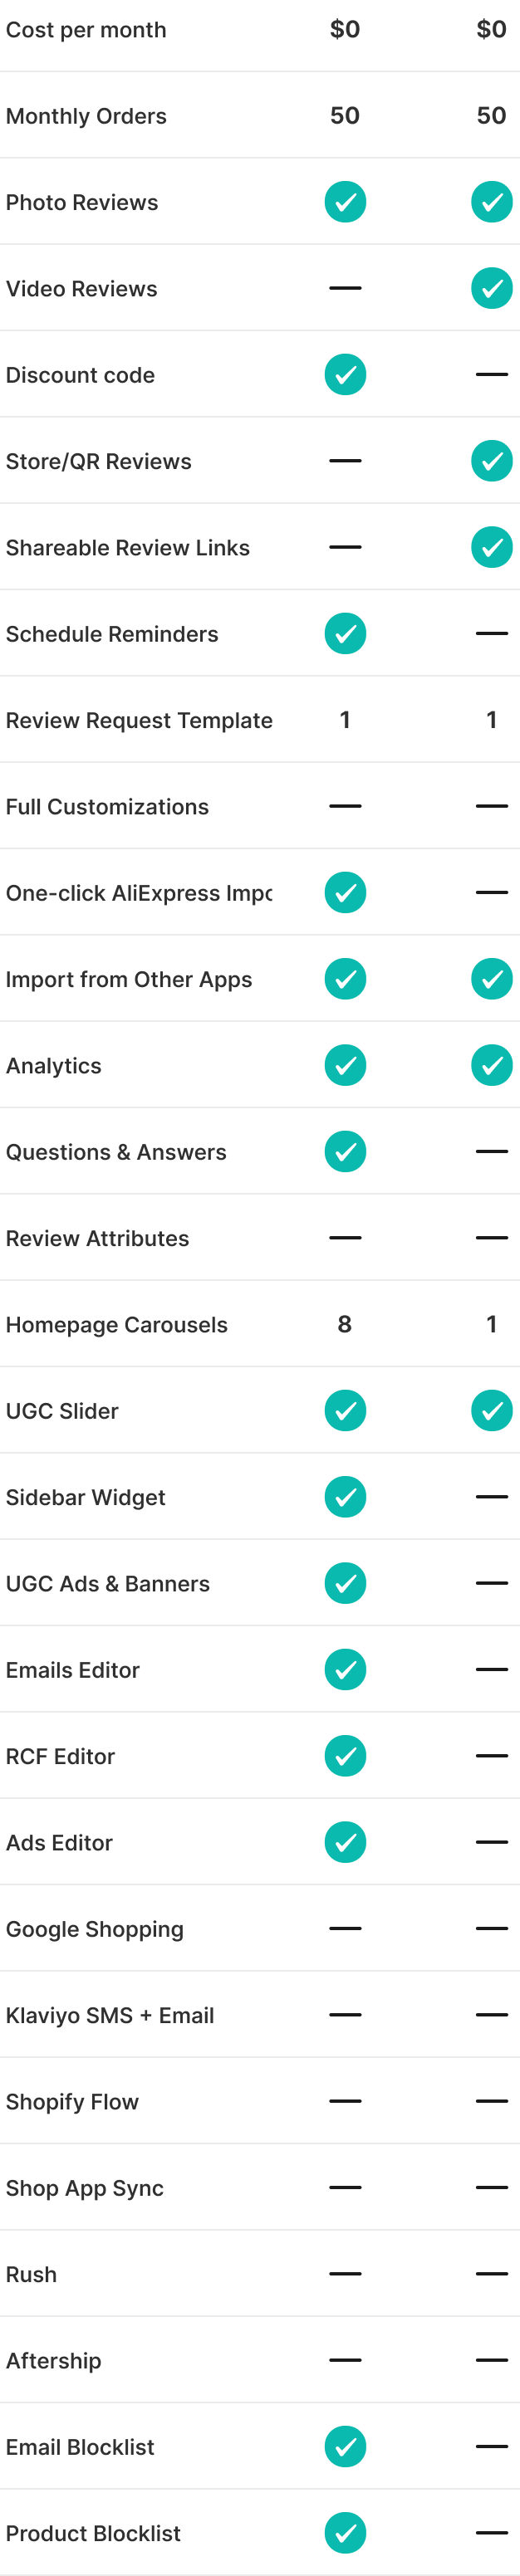Click the Discount code checkmark icon
The height and width of the screenshot is (2576, 520).
(x=345, y=375)
